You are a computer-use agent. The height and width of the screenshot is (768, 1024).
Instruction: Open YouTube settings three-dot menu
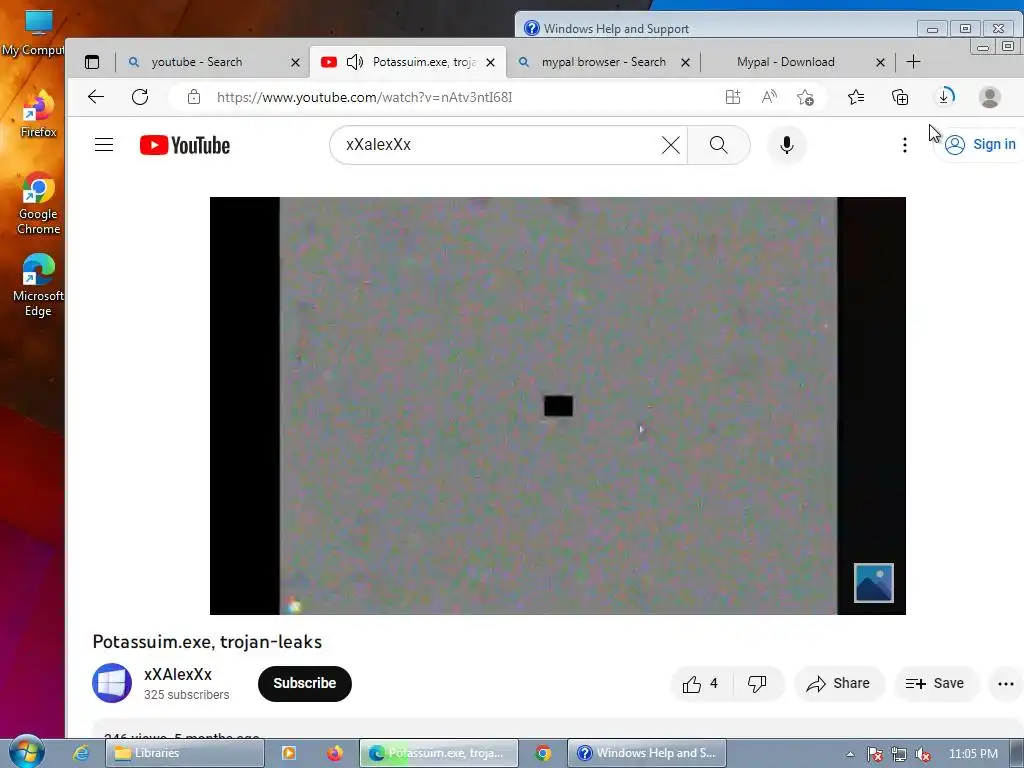[x=904, y=145]
